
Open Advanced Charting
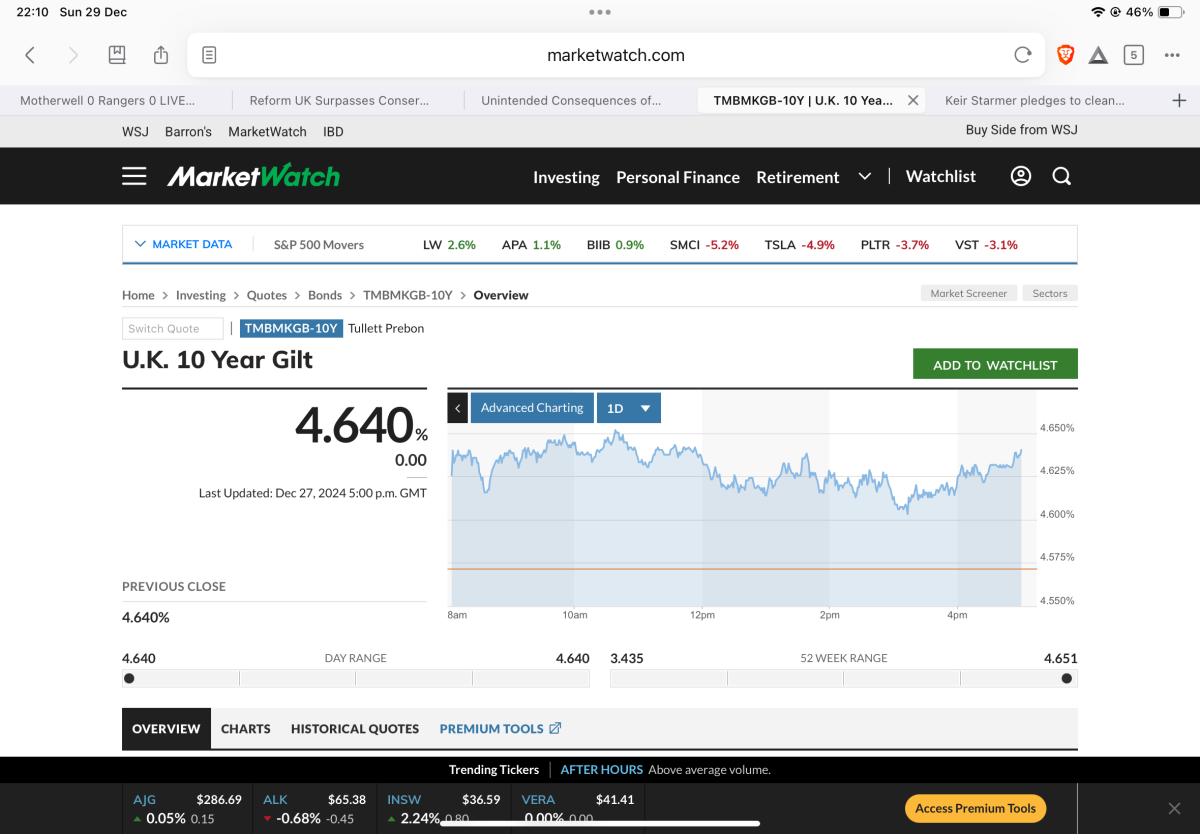pyautogui.click(x=532, y=408)
